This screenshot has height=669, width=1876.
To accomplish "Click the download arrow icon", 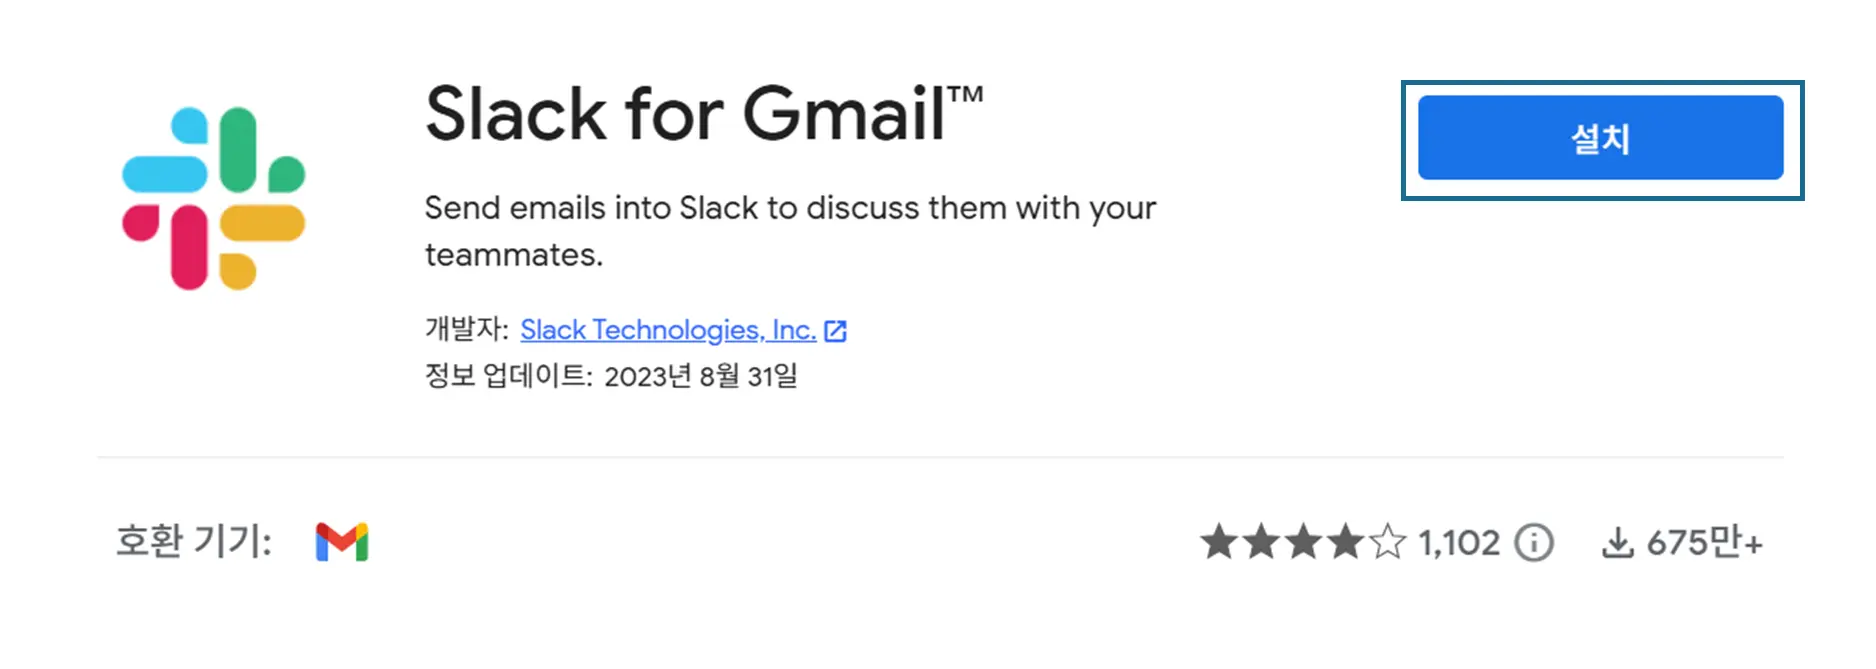I will 1617,543.
